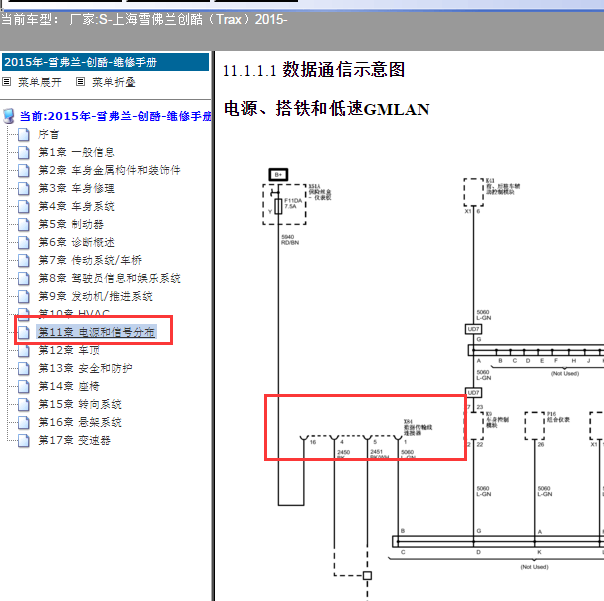Screen dimensions: 604x601
Task: Click the collapse icon beside 菜单折叠
Action: click(x=80, y=82)
